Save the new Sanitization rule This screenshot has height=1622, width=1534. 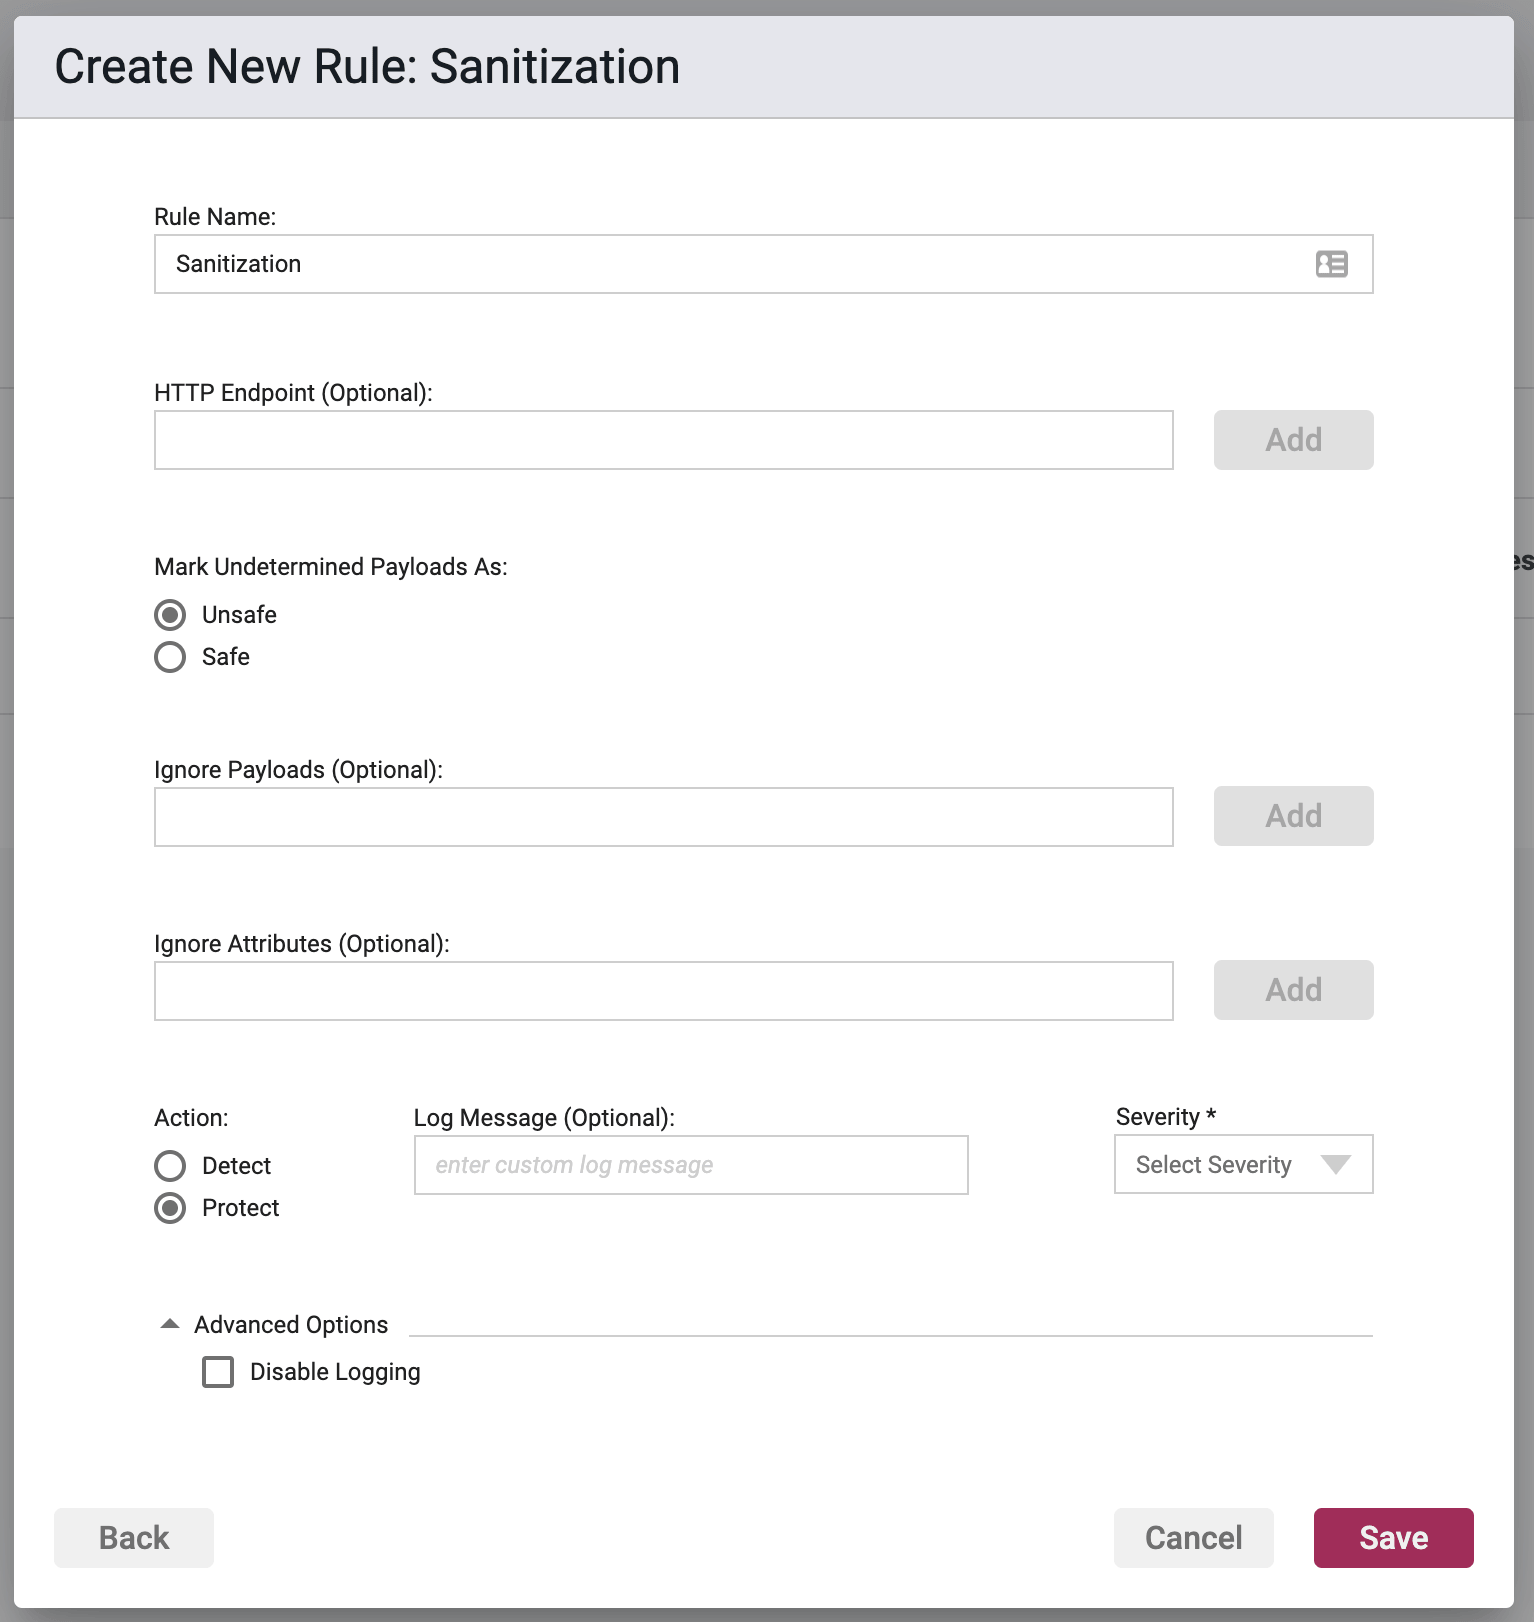pyautogui.click(x=1393, y=1538)
